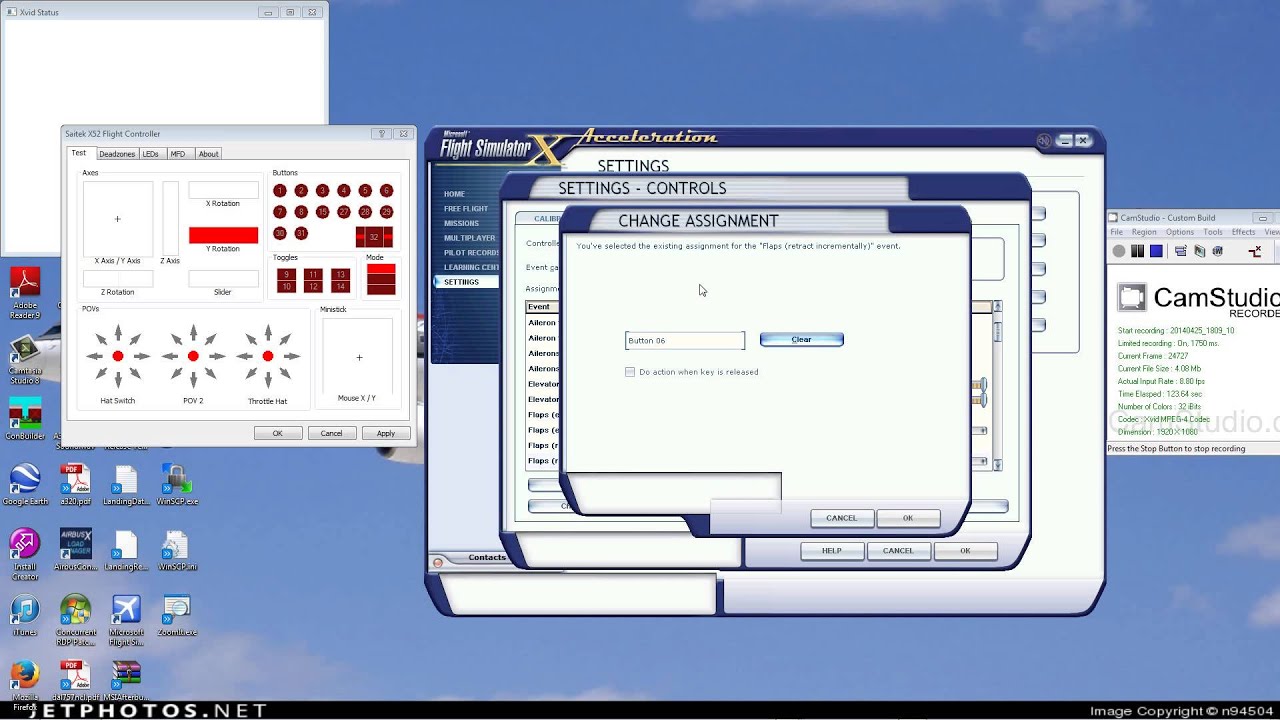Click OK in Saitek controller window

pos(277,433)
